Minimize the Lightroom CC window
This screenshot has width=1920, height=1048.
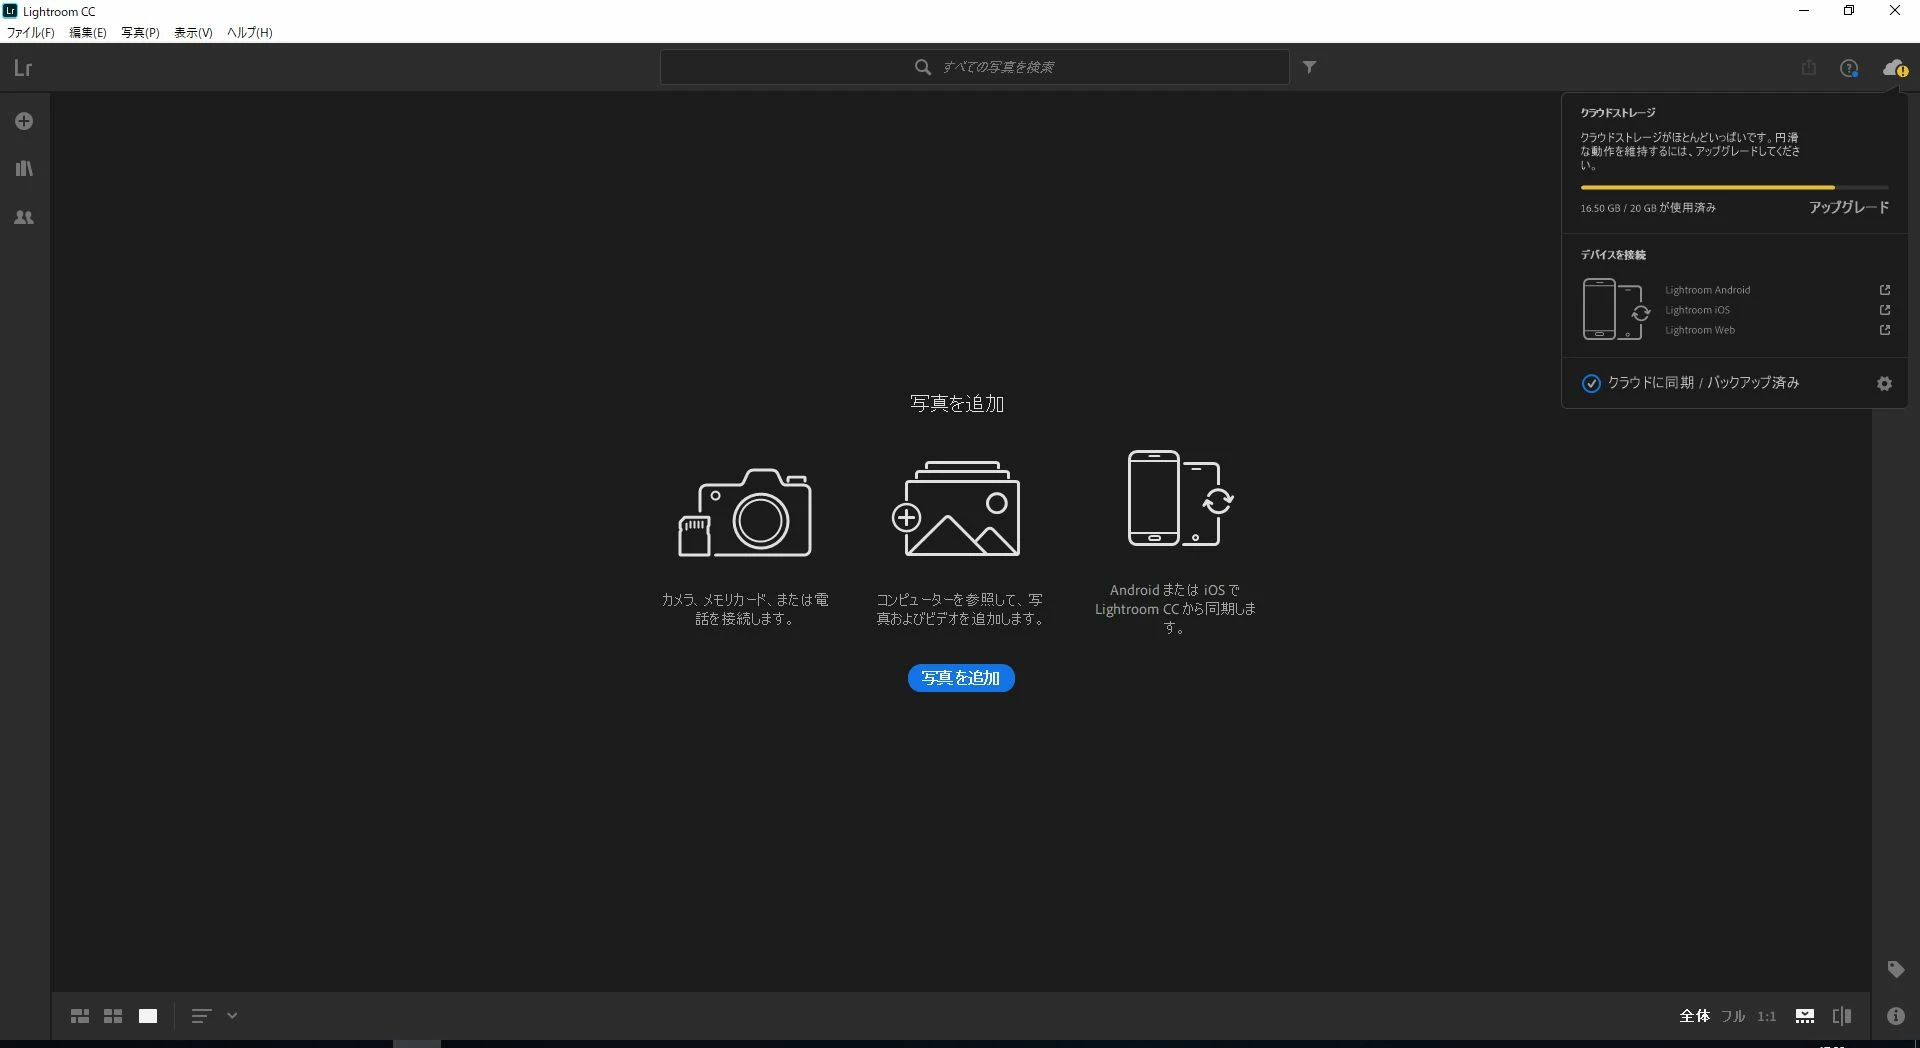coord(1804,11)
